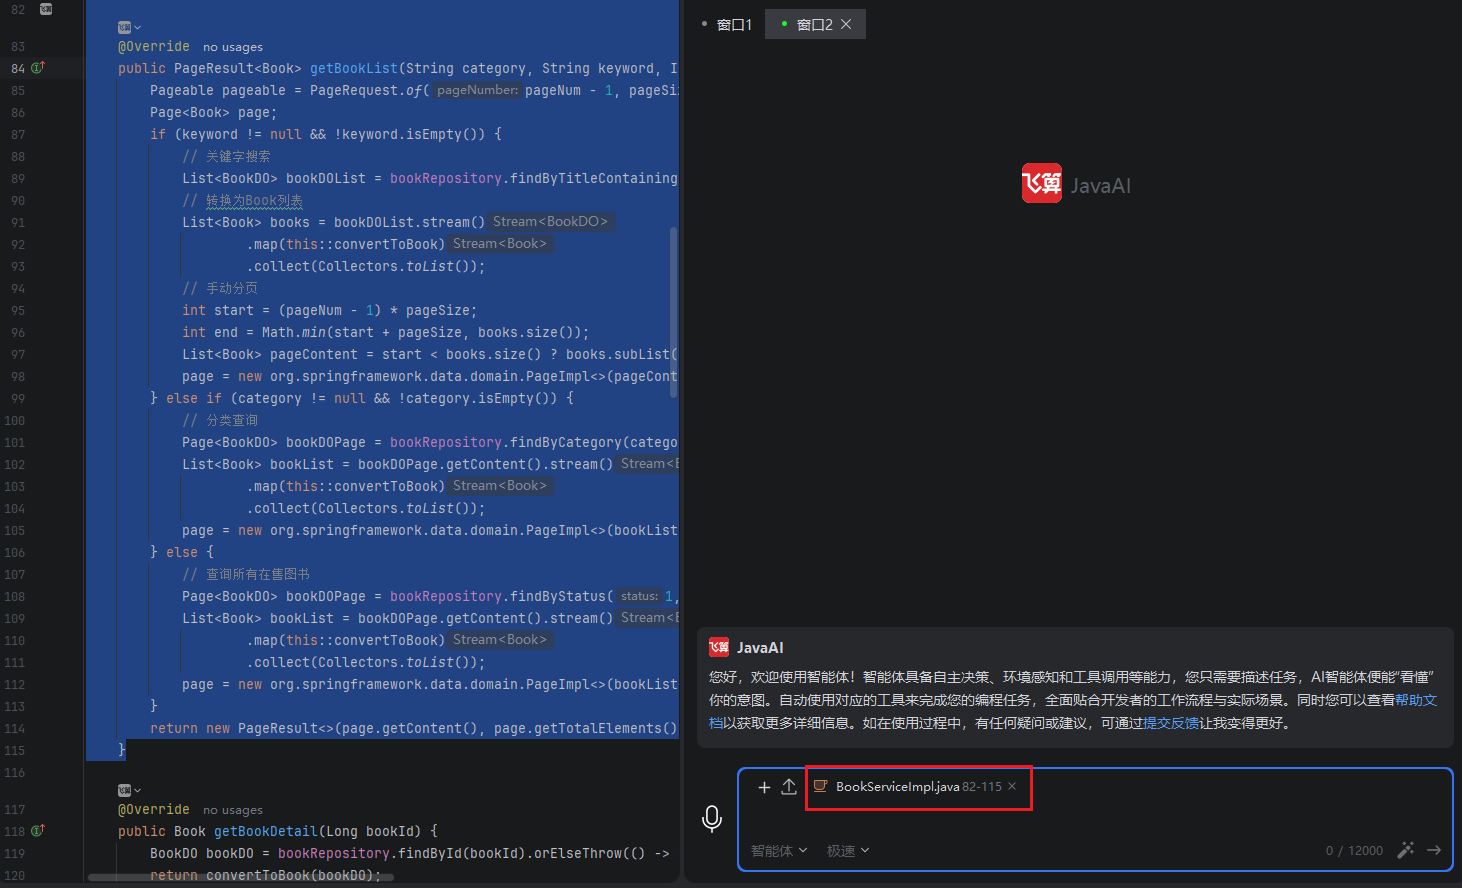Click the gutter 飞算 icon on line 82
The width and height of the screenshot is (1462, 888).
[46, 9]
